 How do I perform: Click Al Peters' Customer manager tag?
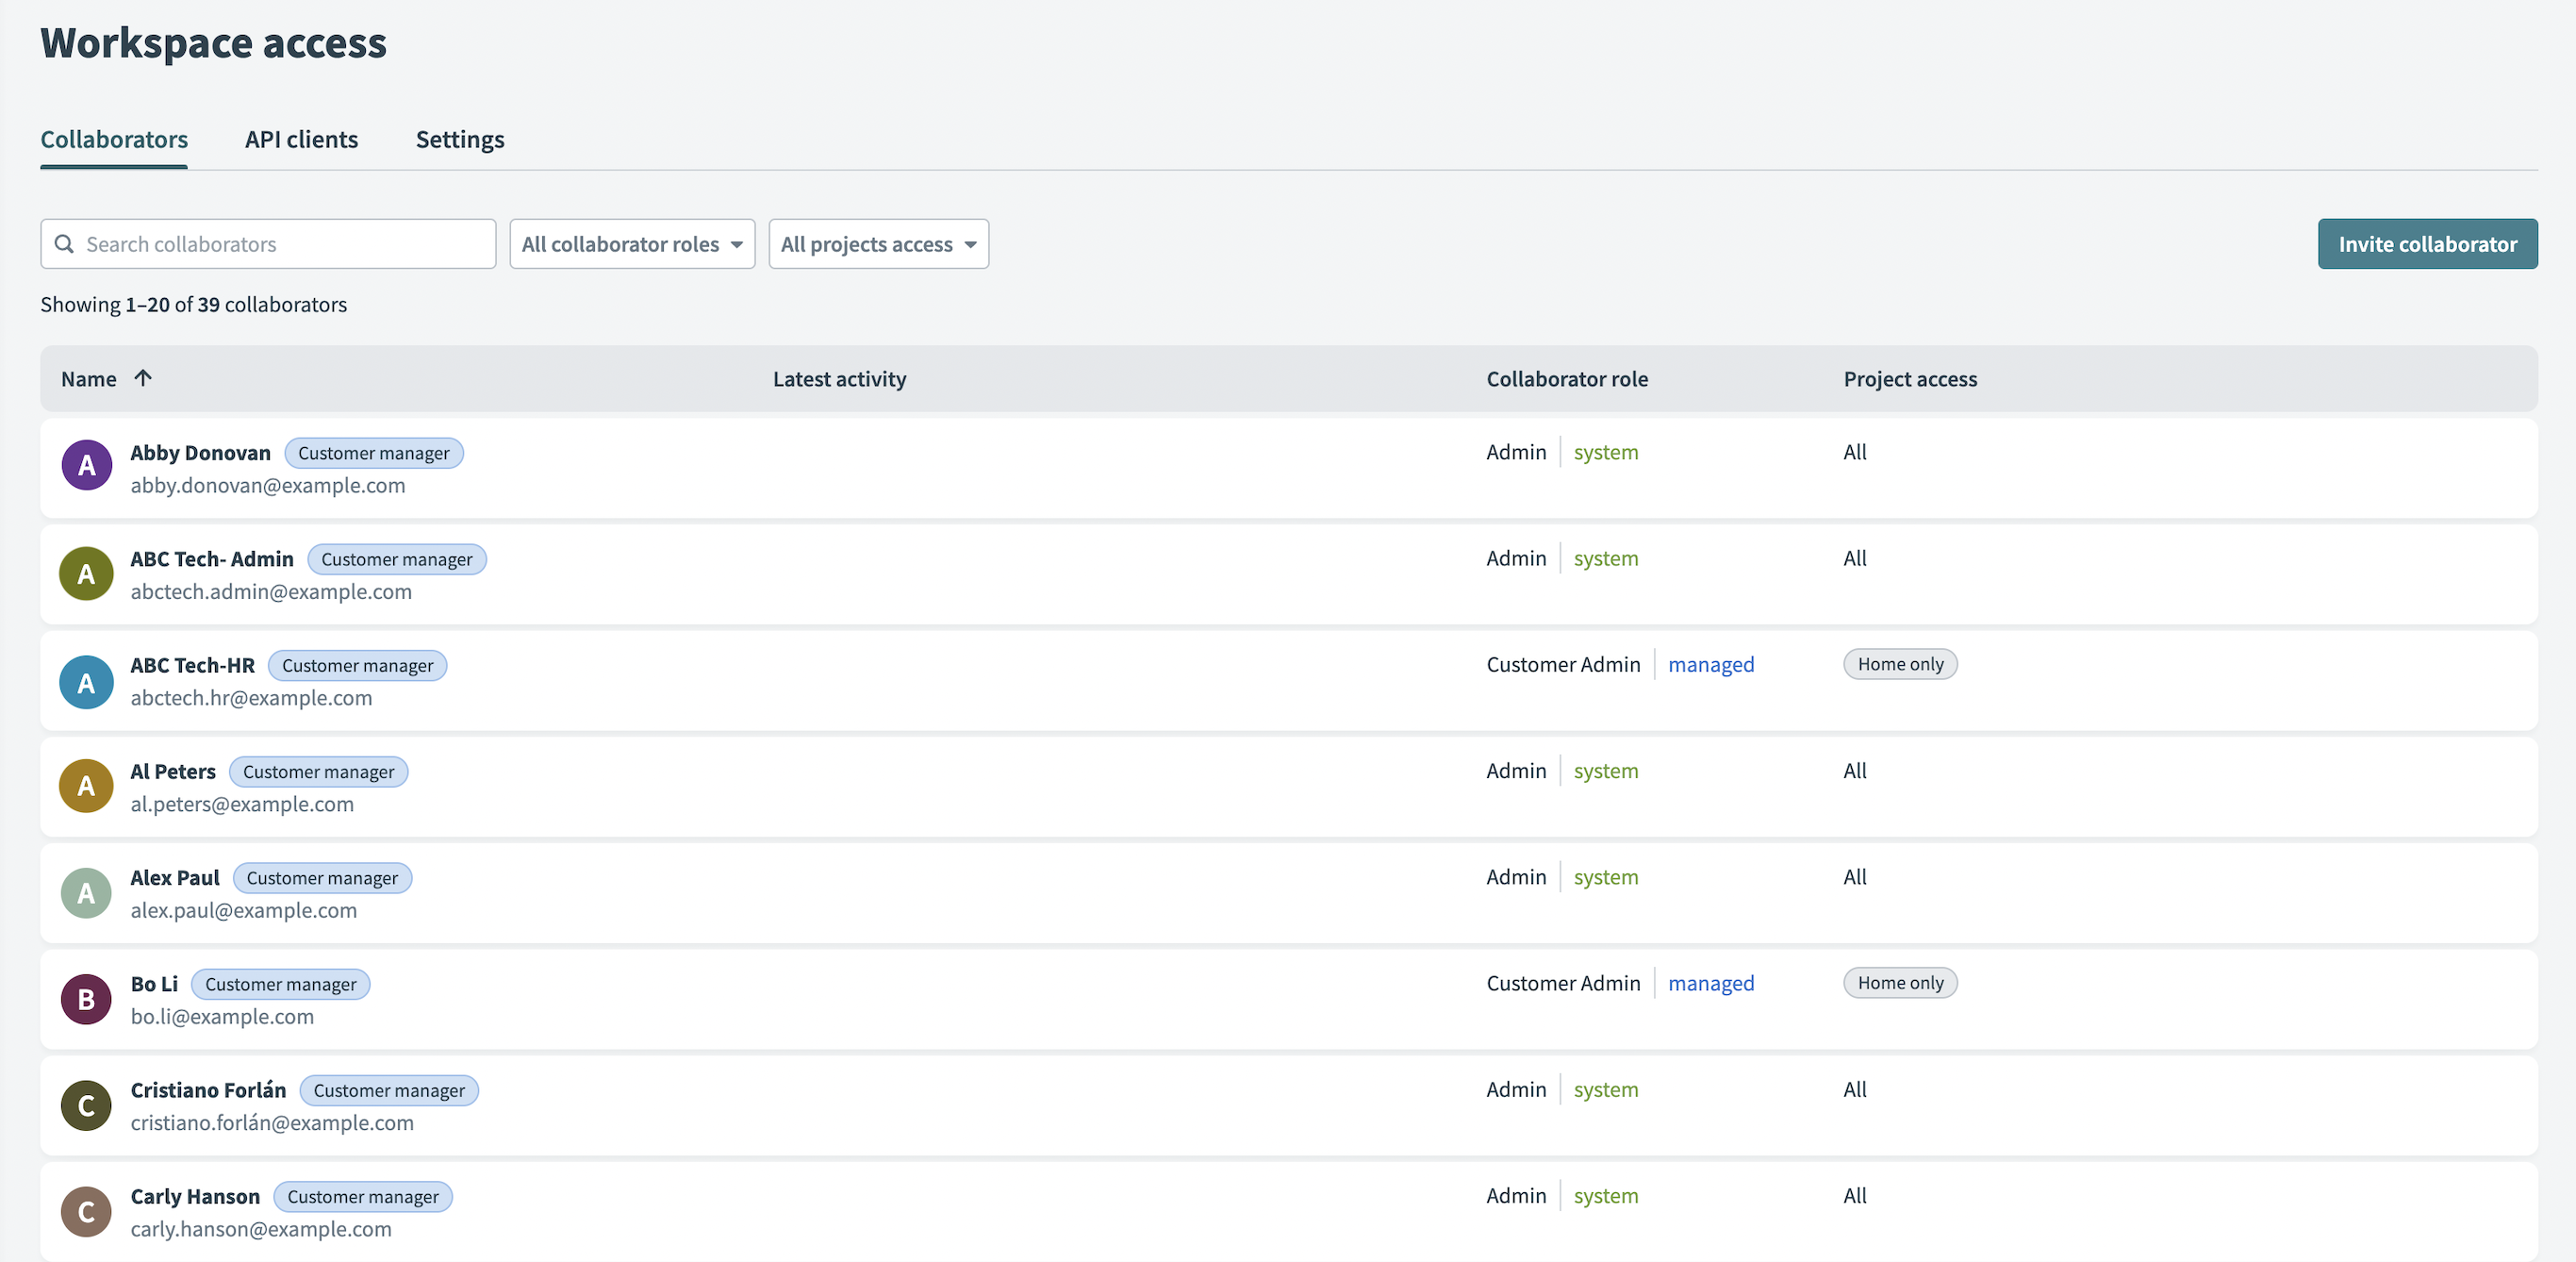point(319,772)
